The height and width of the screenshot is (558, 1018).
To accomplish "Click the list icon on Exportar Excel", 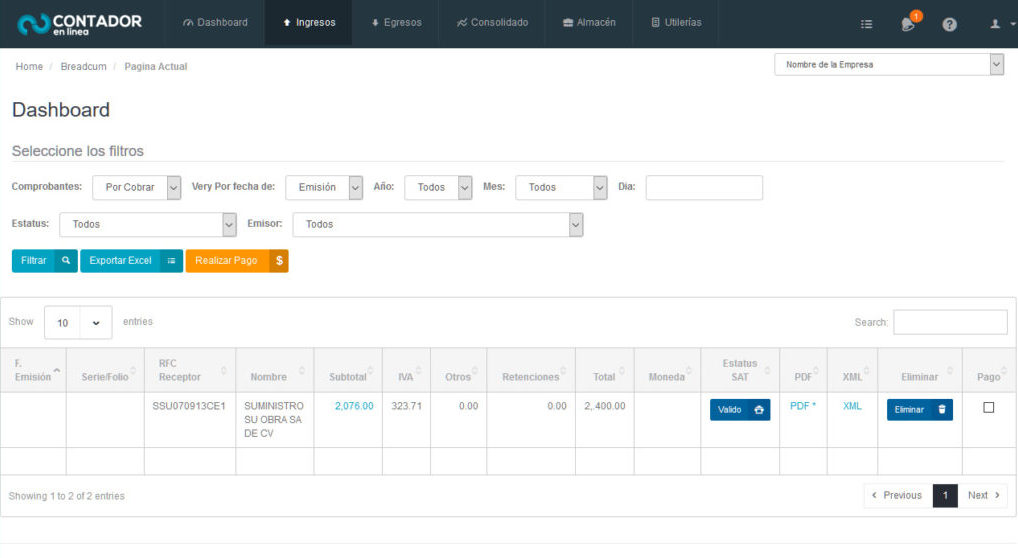I will (171, 260).
